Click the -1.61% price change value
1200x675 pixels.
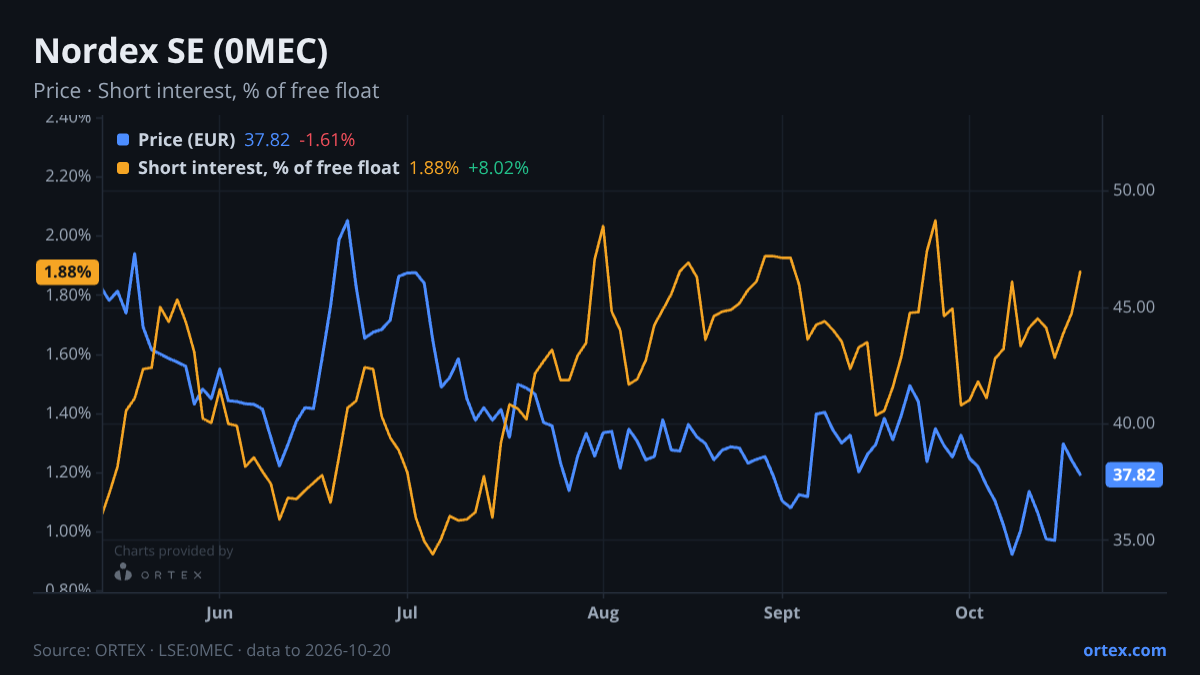click(327, 140)
